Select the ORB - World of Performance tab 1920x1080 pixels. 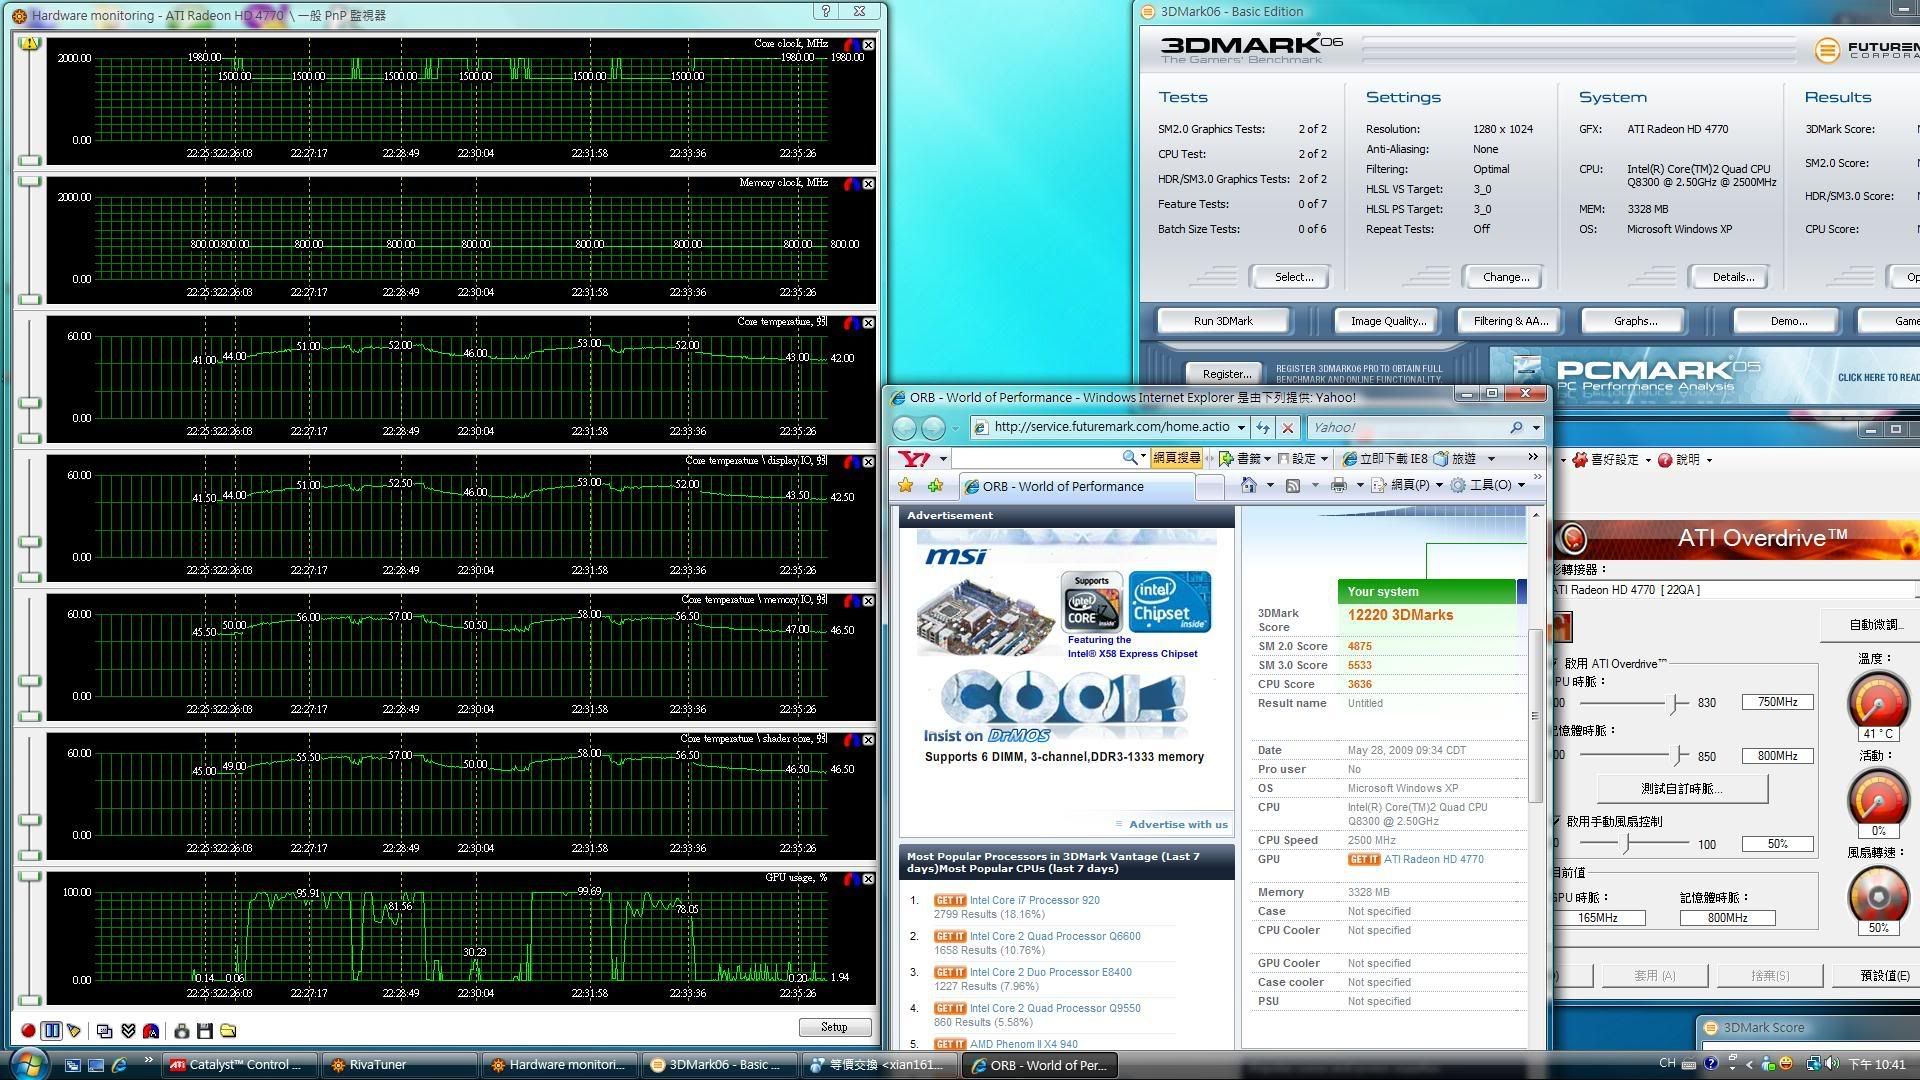[x=1075, y=487]
